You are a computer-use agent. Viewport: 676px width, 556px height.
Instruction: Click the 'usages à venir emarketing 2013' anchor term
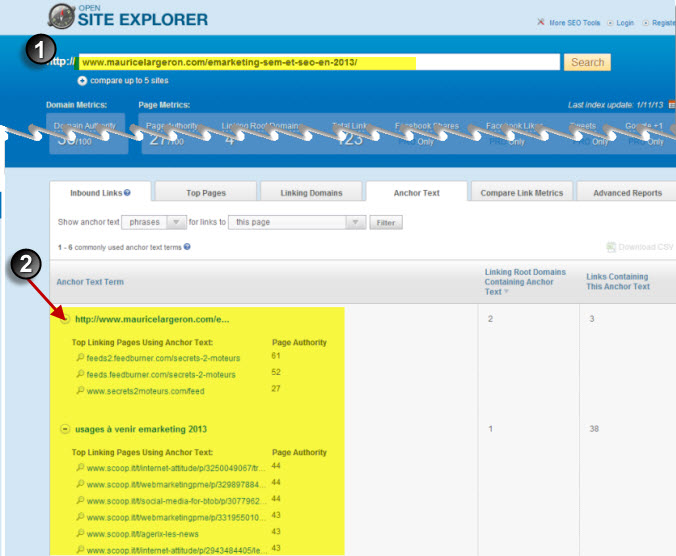(141, 429)
